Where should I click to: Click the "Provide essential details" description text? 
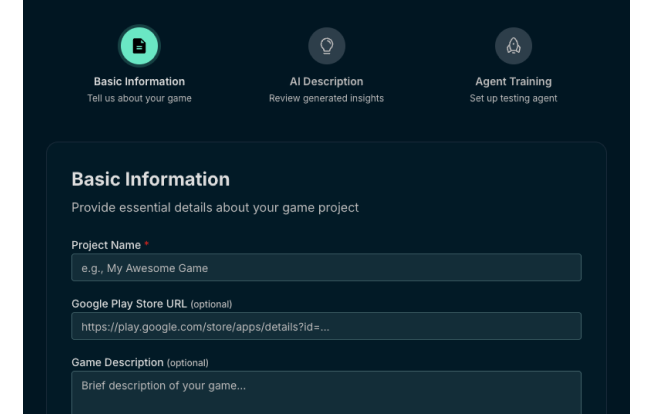214,208
